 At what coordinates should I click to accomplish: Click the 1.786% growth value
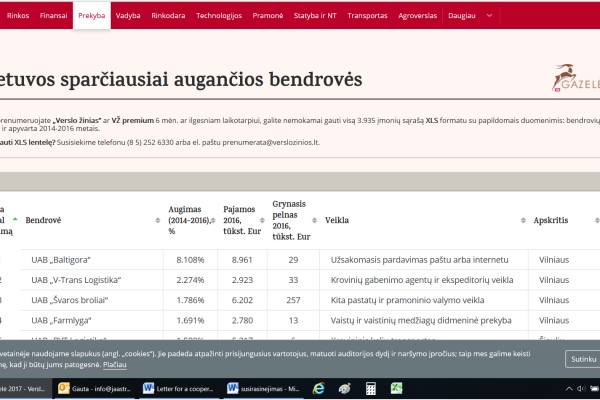[190, 300]
